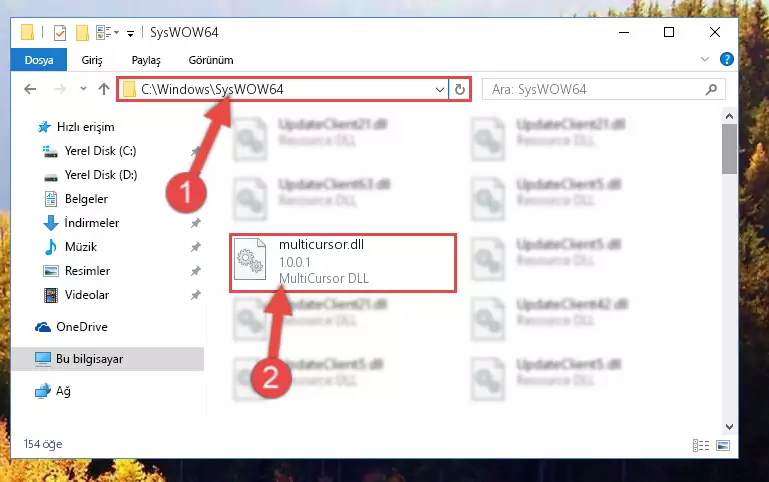This screenshot has height=482, width=769.
Task: Select Bu bilgisayar in the navigation pane
Action: [107, 359]
